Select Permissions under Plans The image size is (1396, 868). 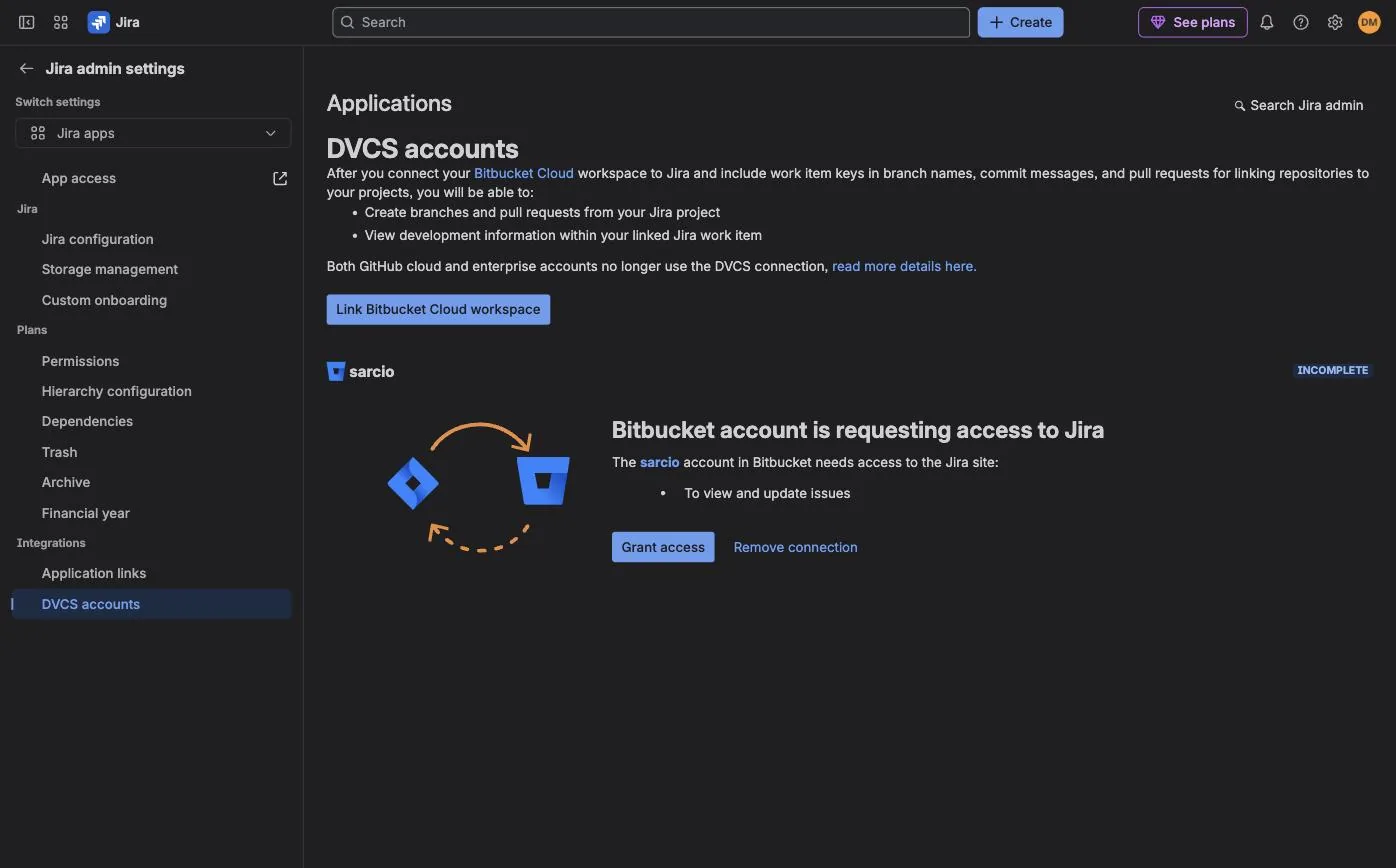(x=80, y=362)
